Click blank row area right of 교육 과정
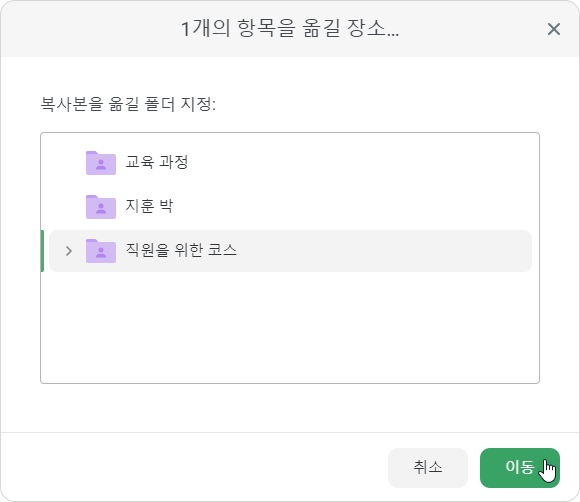Image resolution: width=580 pixels, height=502 pixels. pyautogui.click(x=361, y=163)
